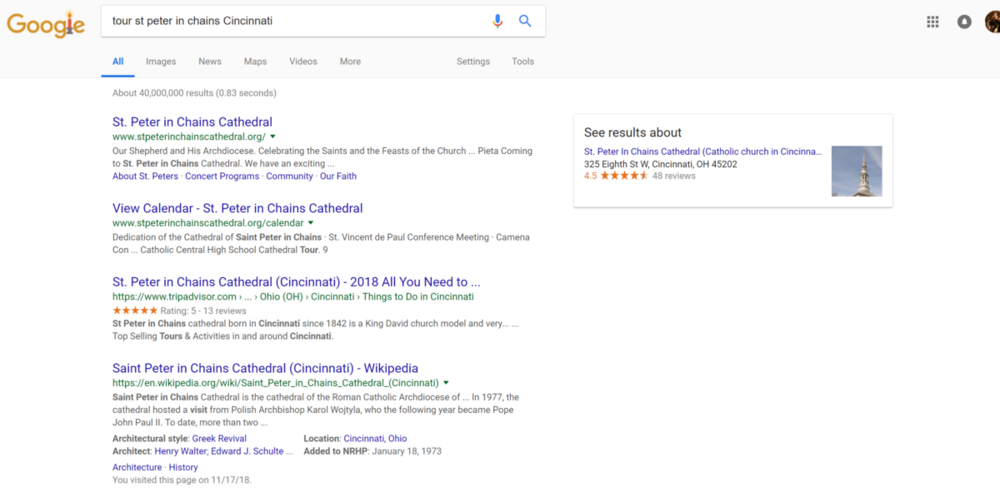The height and width of the screenshot is (502, 1000).
Task: Switch to the Maps tab
Action: click(x=255, y=61)
